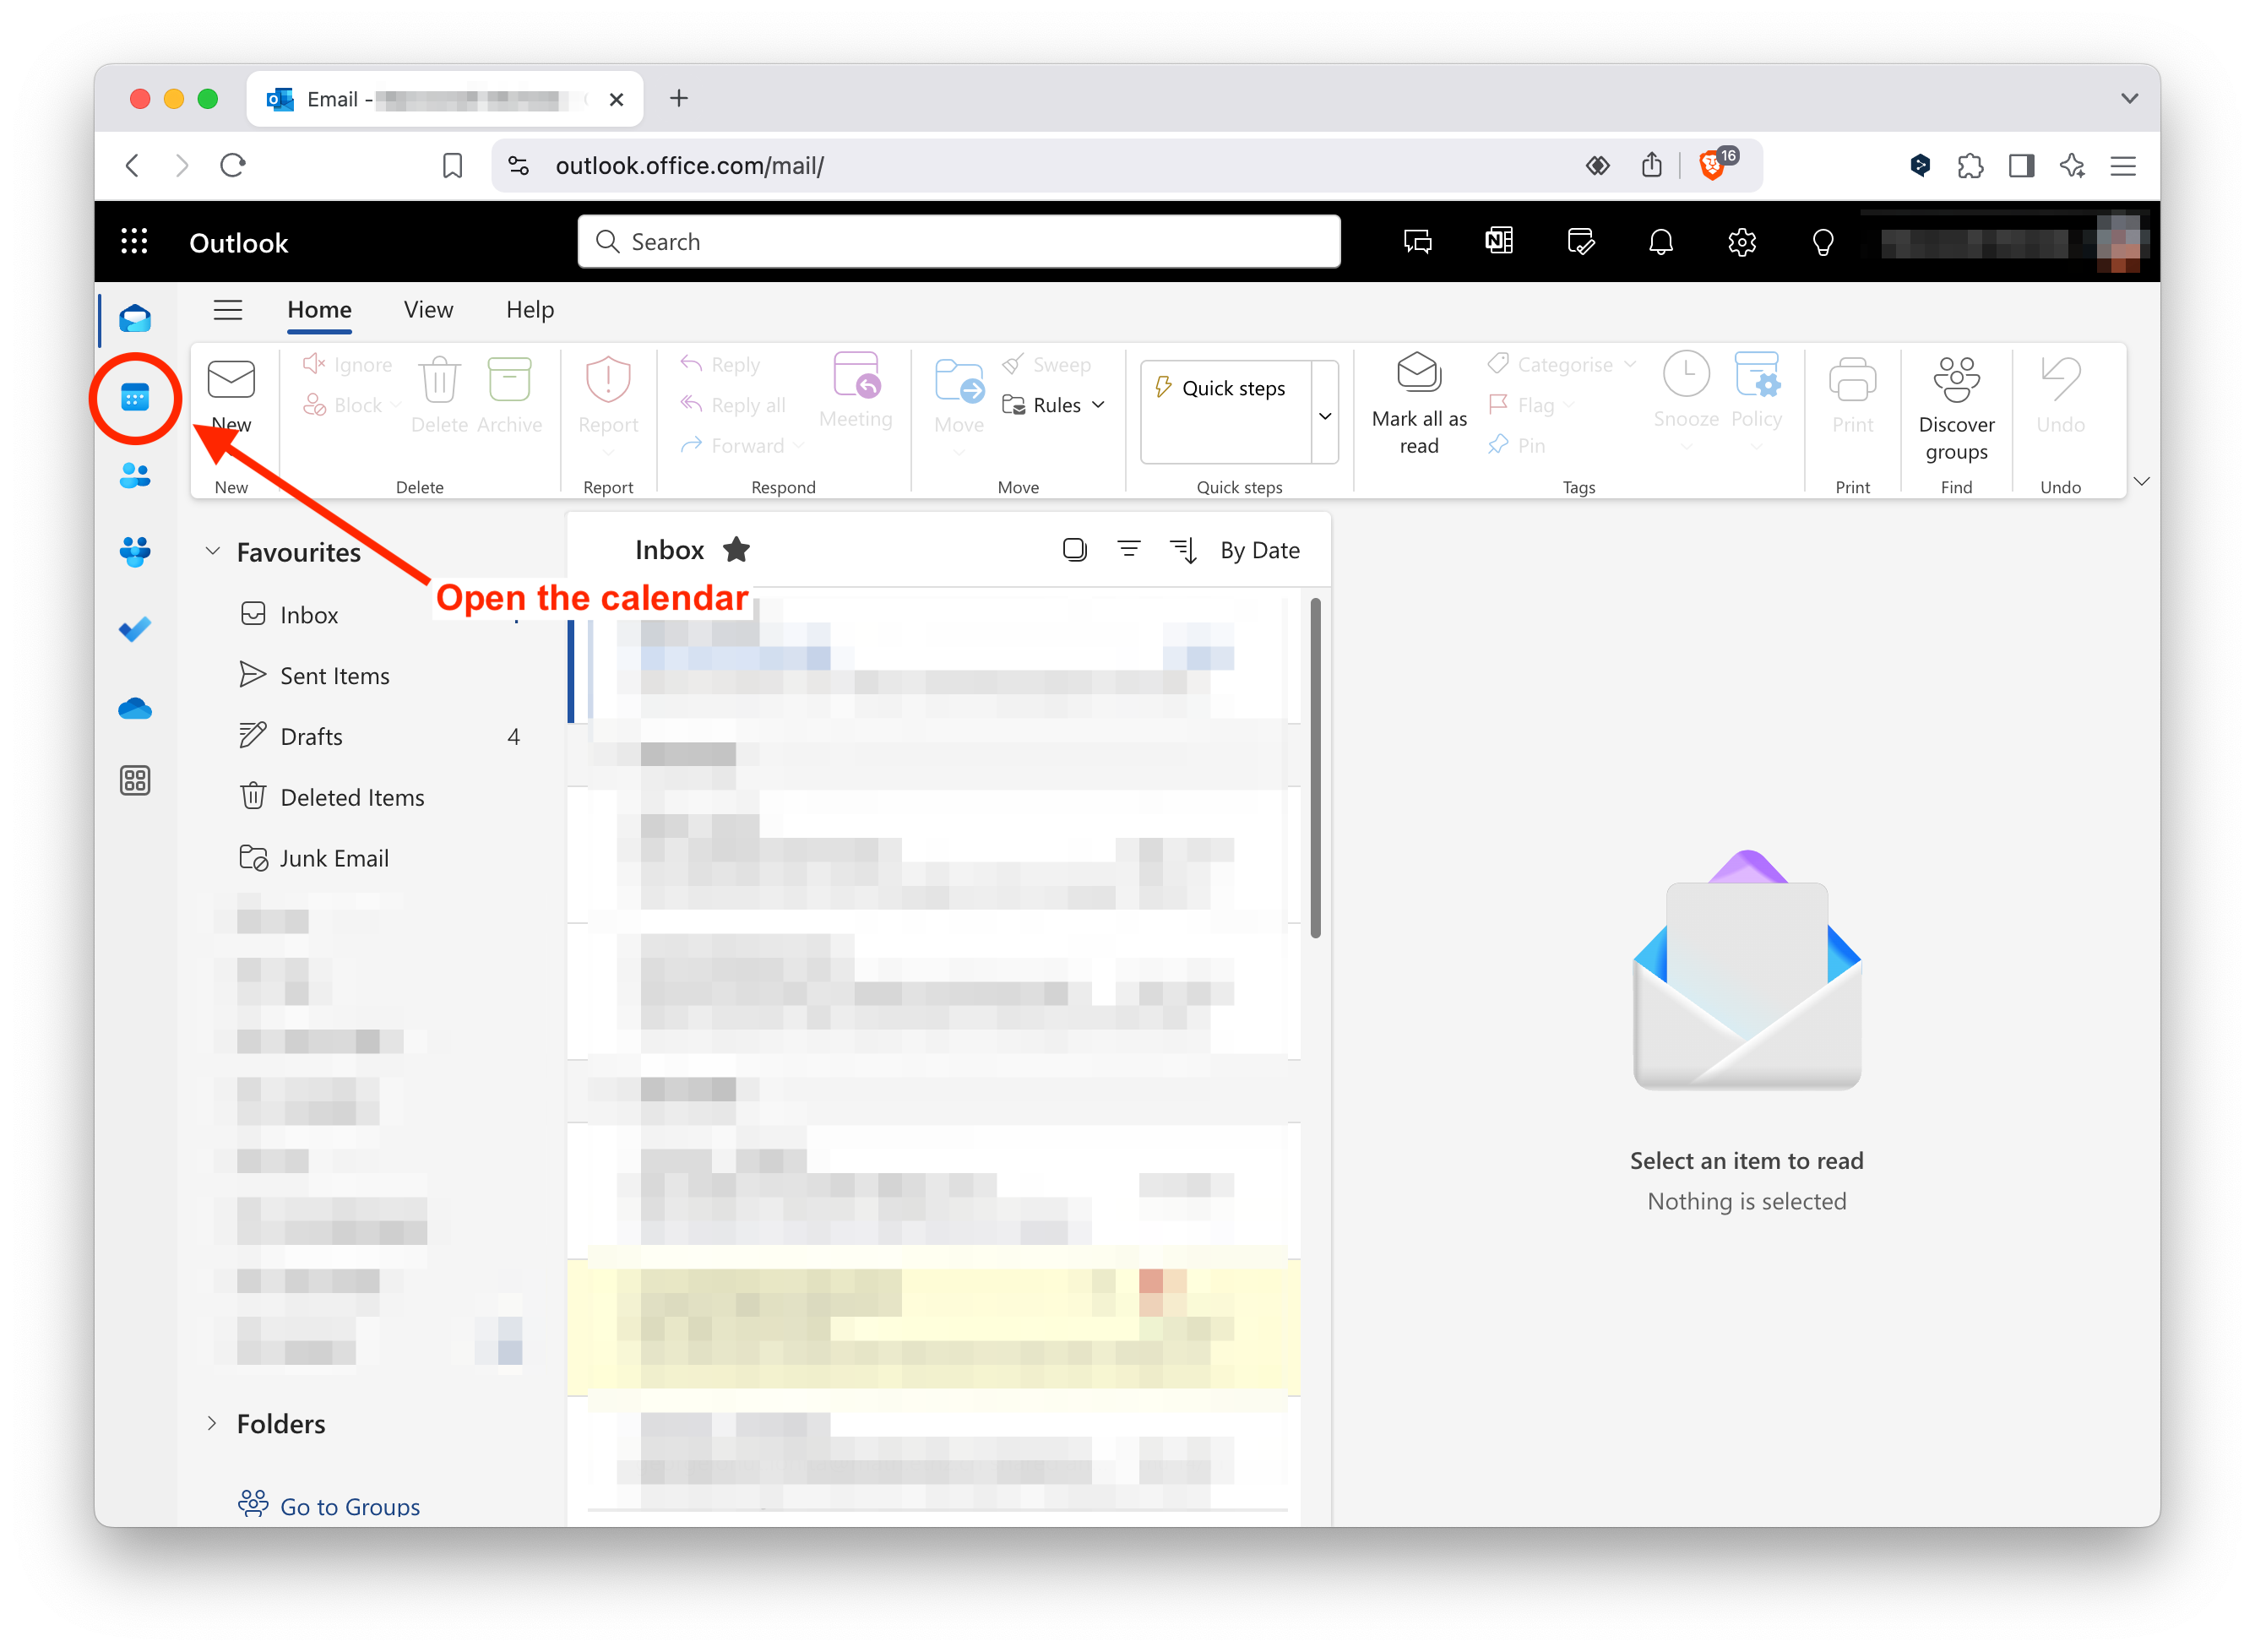Open the People contacts icon
2255x1652 pixels.
135,476
